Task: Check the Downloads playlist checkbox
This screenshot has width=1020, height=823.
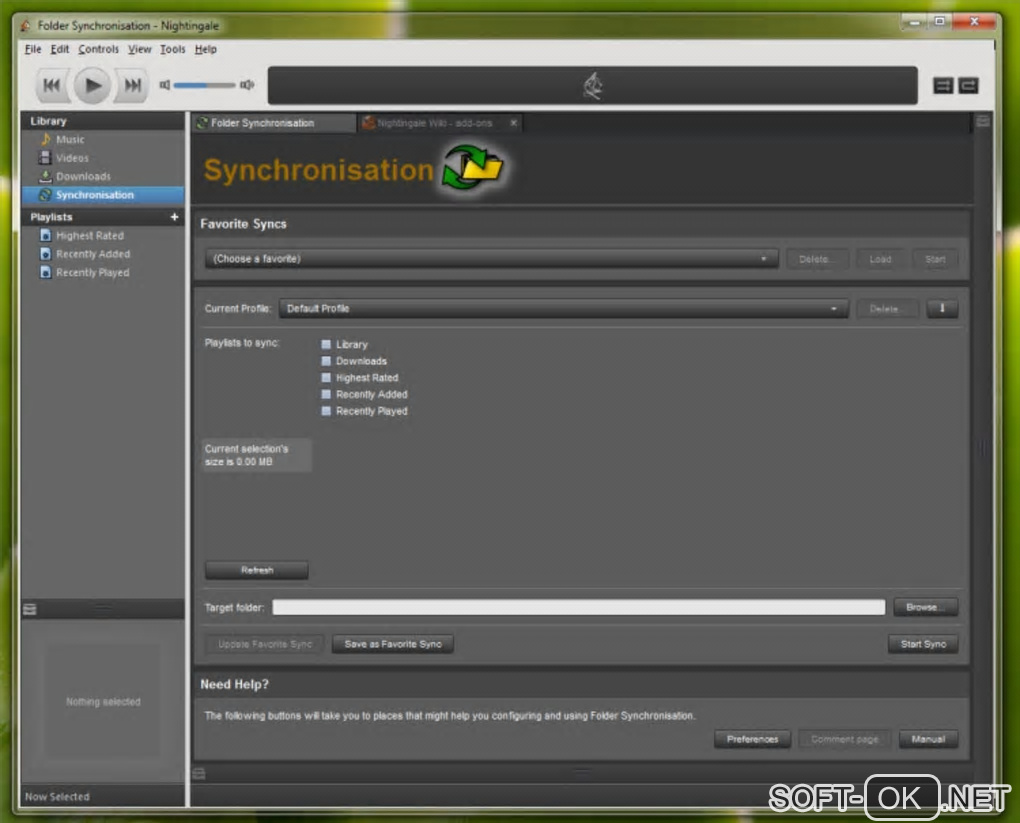Action: [327, 361]
